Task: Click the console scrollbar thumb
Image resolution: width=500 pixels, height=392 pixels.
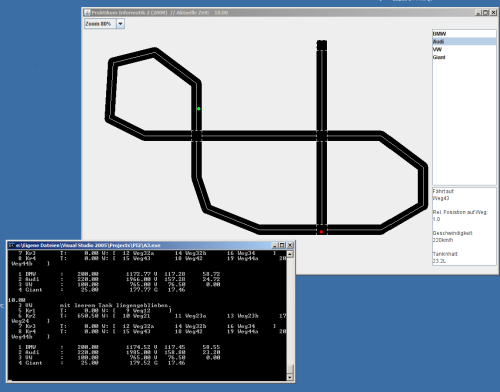Action: [290, 369]
